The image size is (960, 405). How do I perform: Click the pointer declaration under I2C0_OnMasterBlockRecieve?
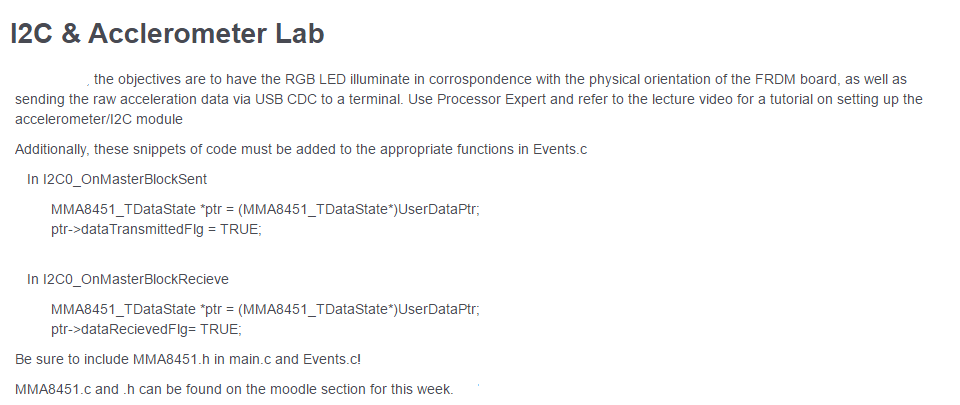265,308
